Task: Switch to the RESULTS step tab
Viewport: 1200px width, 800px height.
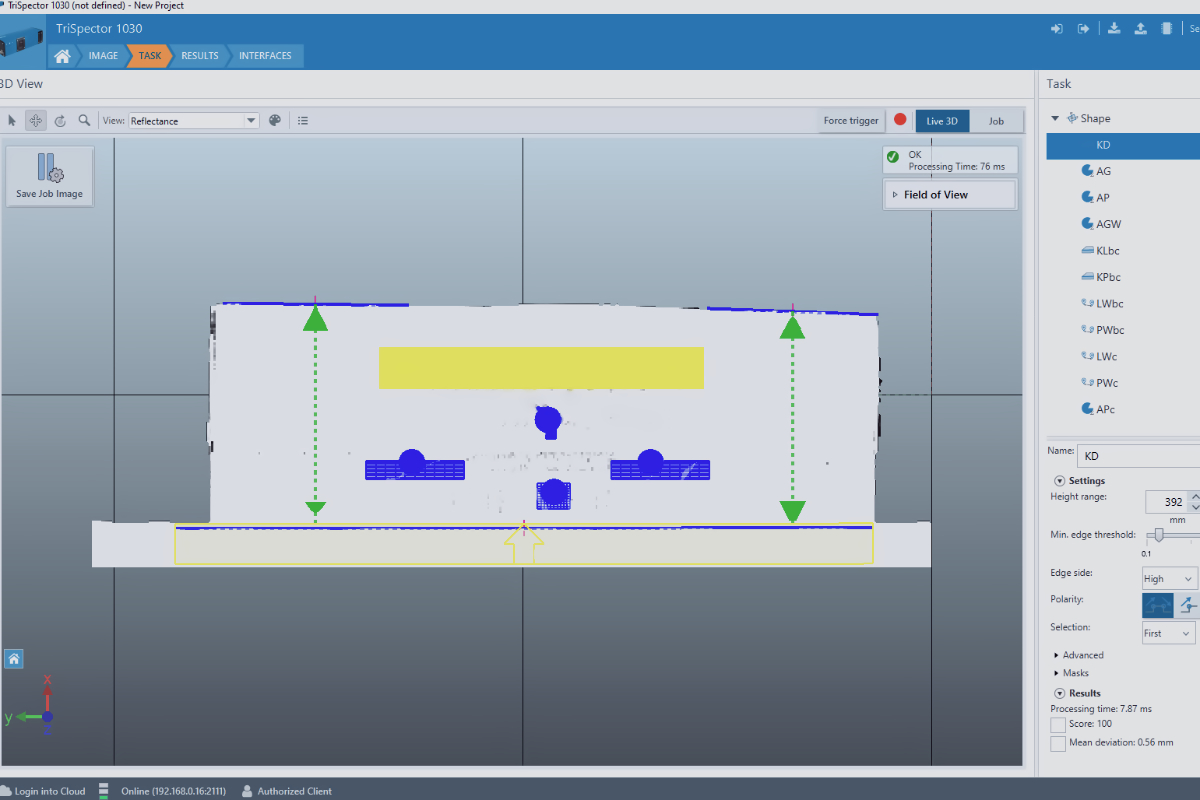Action: pyautogui.click(x=199, y=56)
